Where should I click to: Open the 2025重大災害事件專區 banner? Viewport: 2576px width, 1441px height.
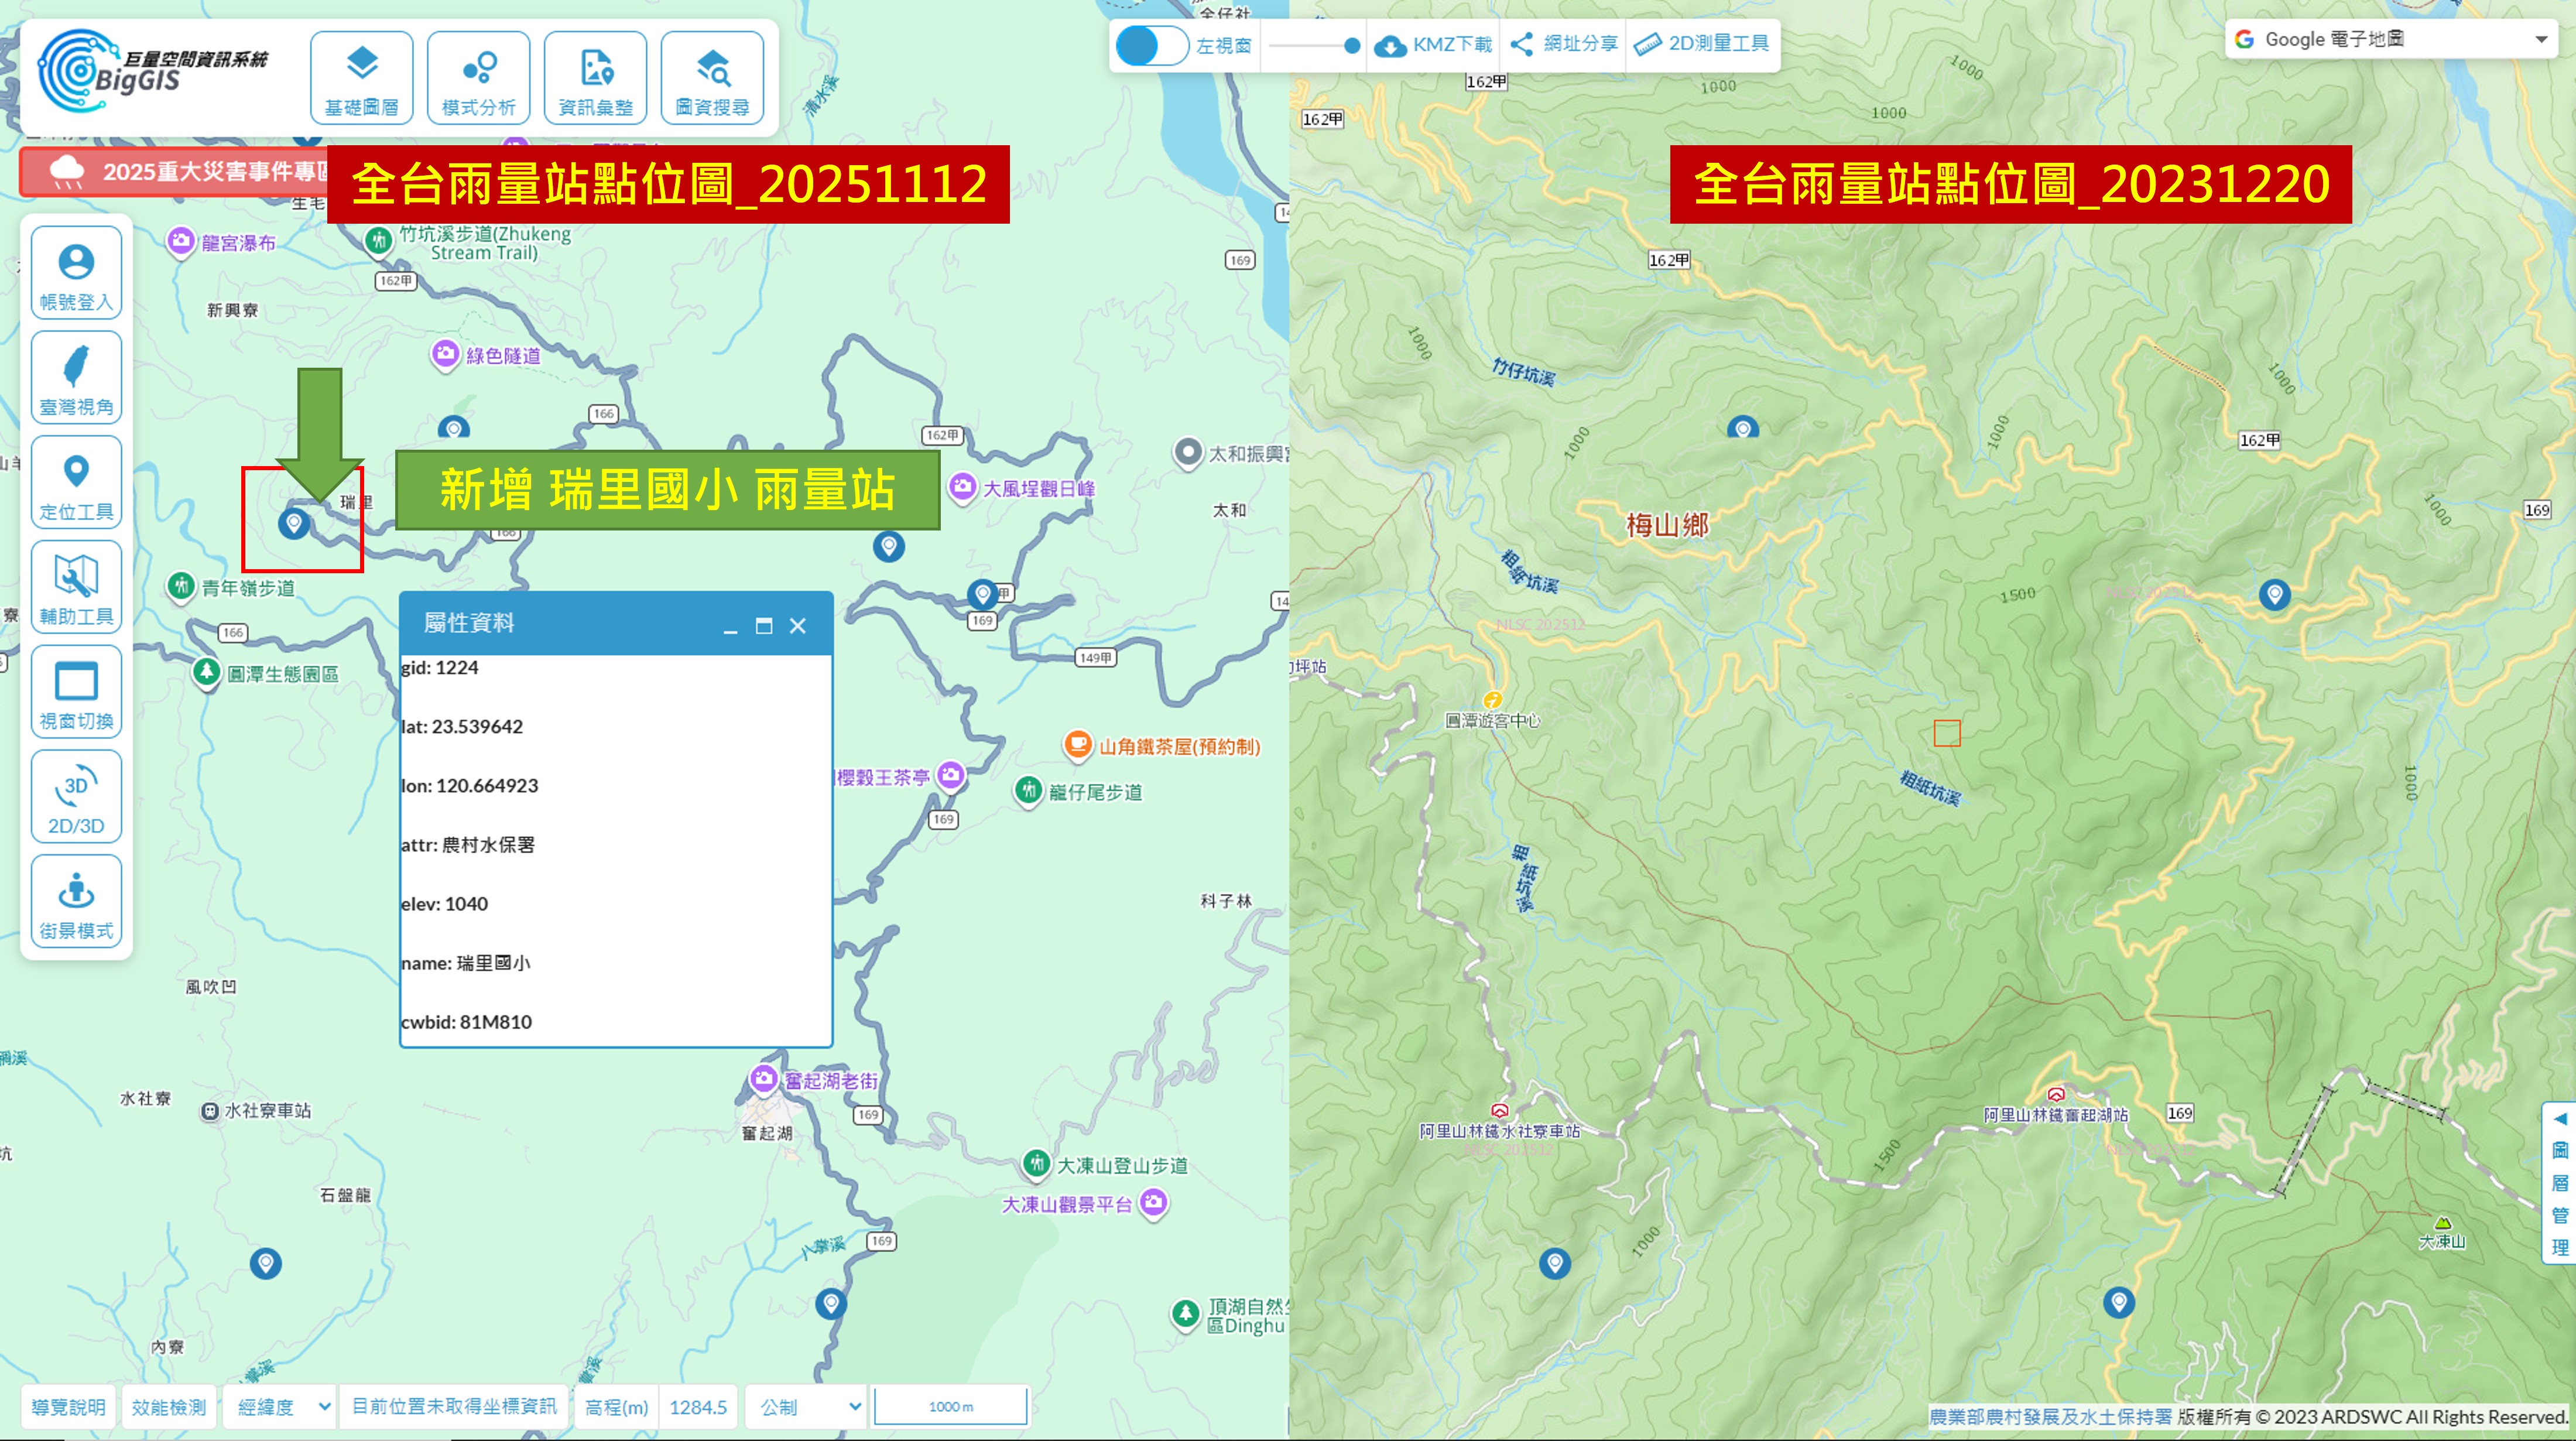tap(175, 172)
